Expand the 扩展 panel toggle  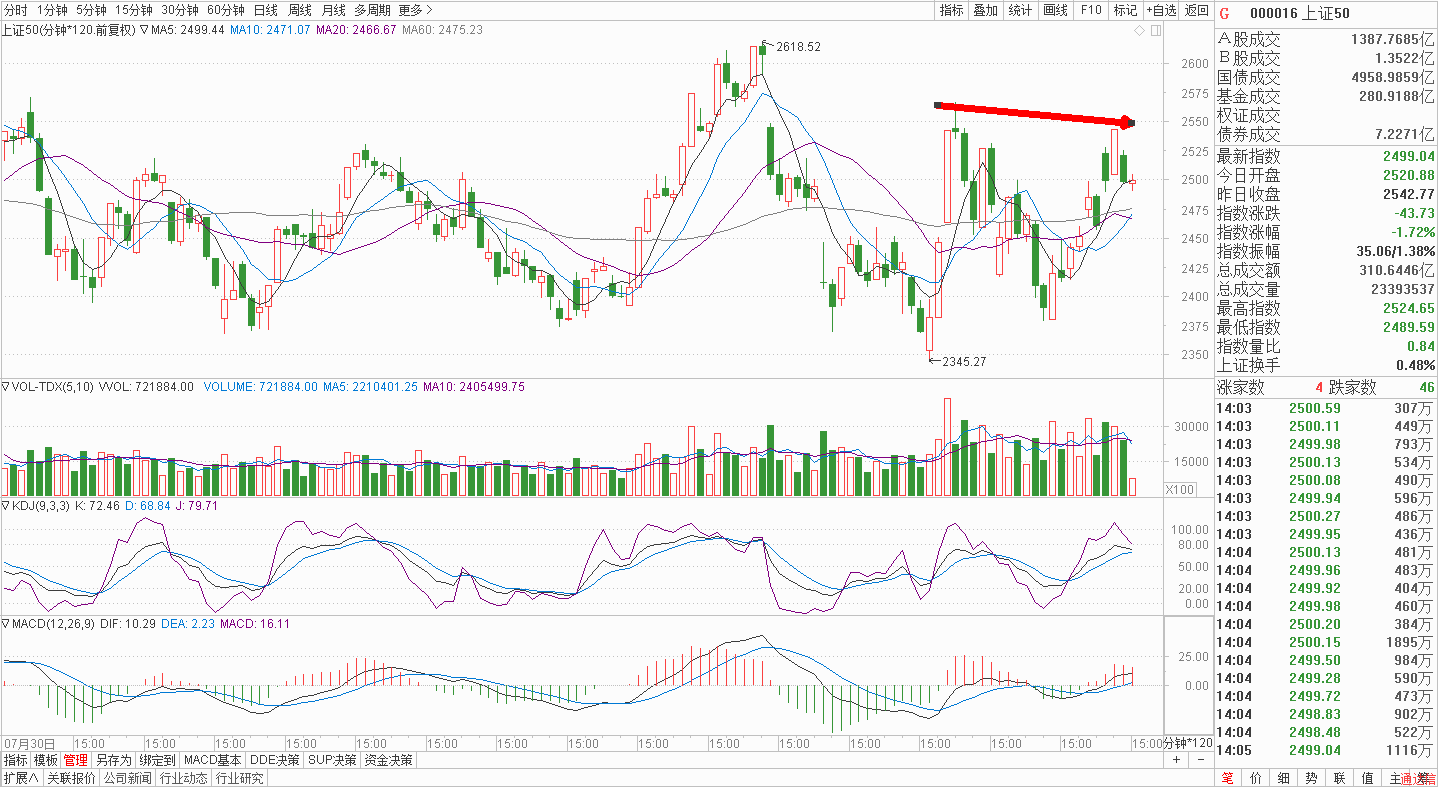click(20, 778)
